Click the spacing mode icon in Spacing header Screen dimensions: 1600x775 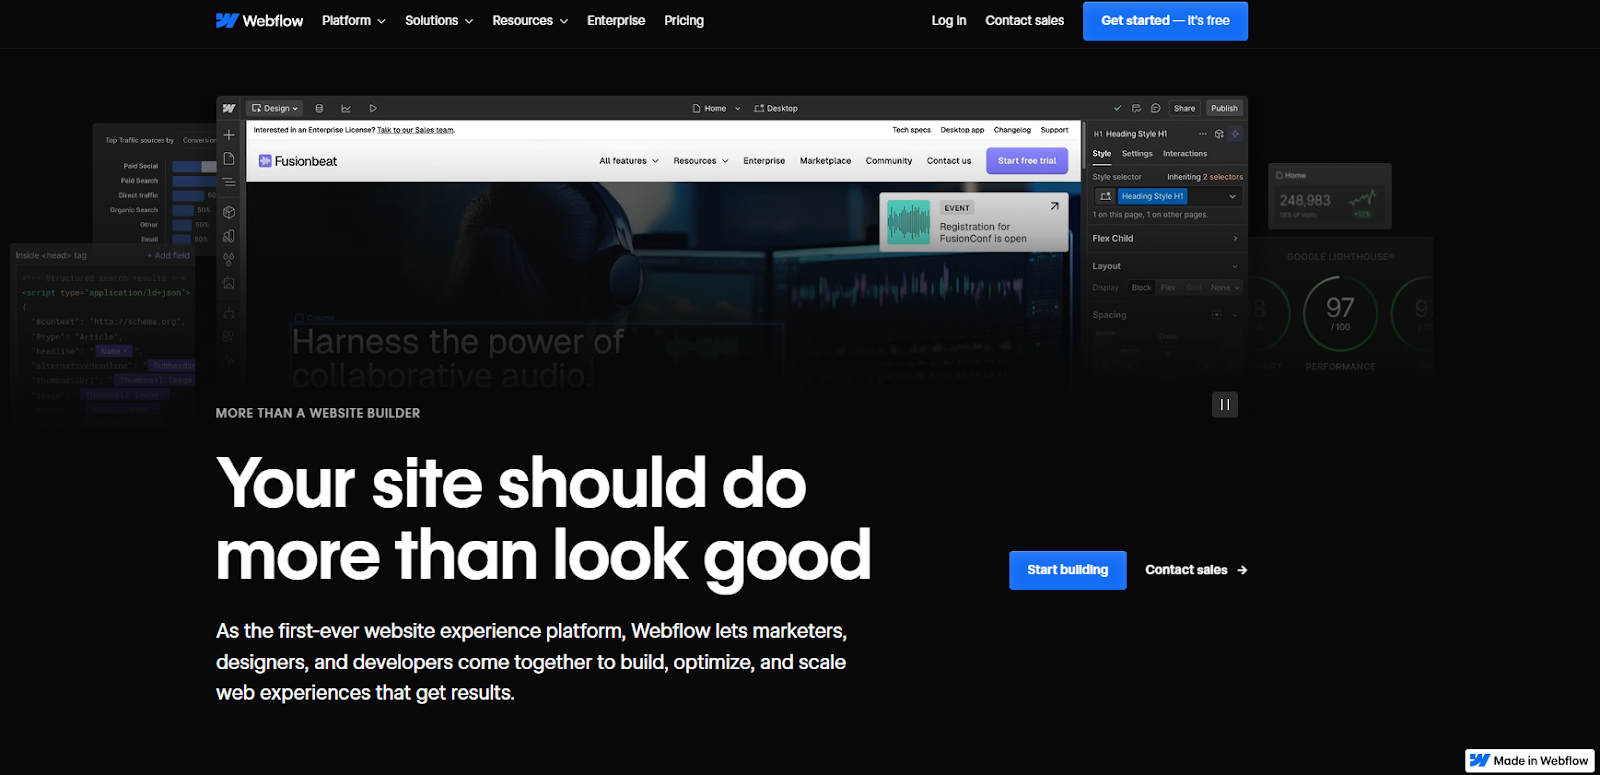1216,315
